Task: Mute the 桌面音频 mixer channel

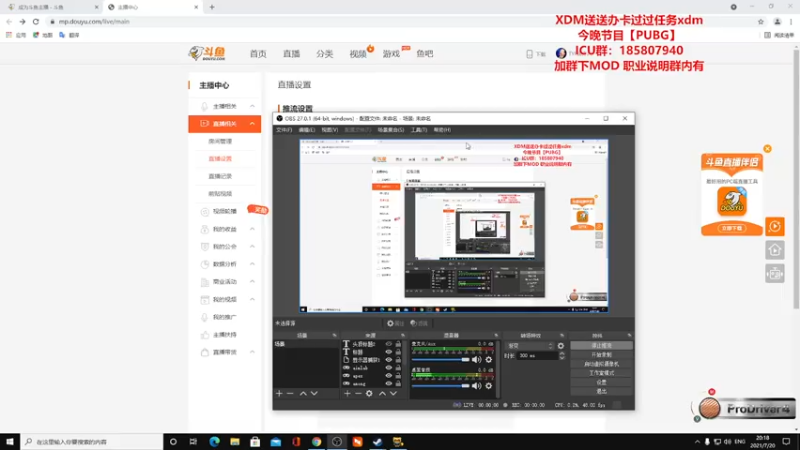Action: 477,386
